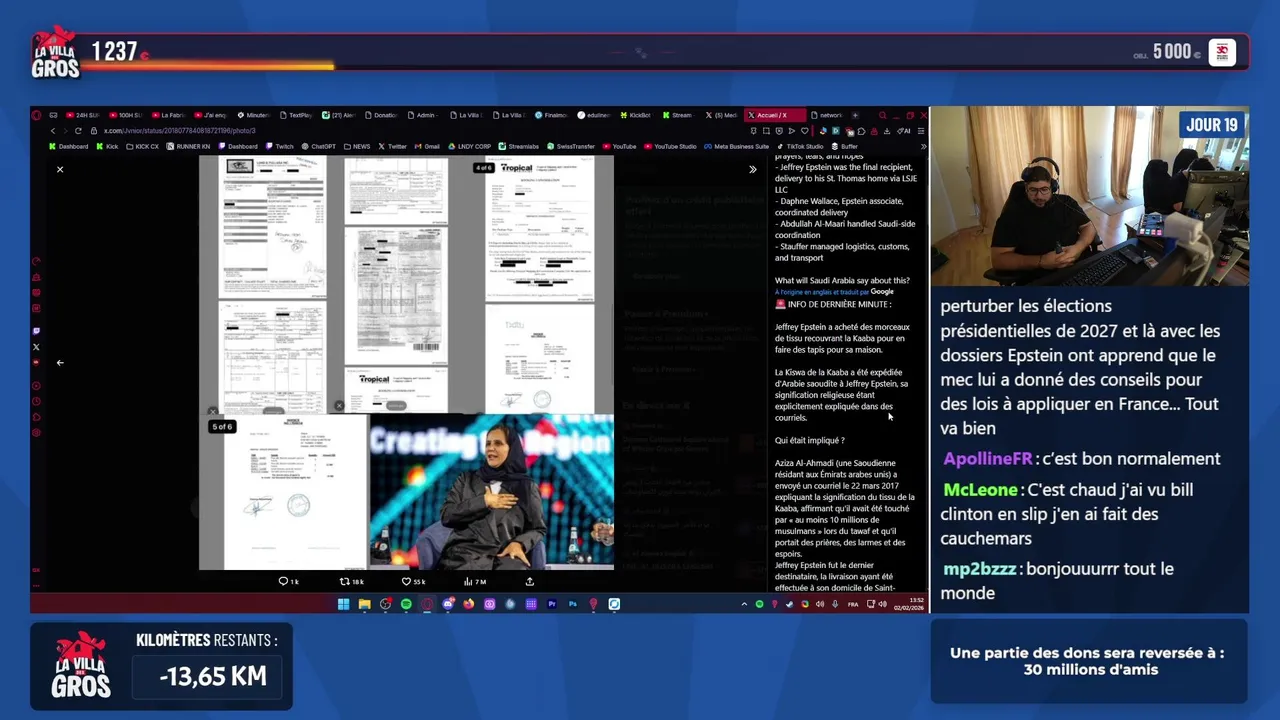This screenshot has width=1280, height=720.
Task: Open the 'RUNNER KN' bookmark
Action: click(x=188, y=147)
